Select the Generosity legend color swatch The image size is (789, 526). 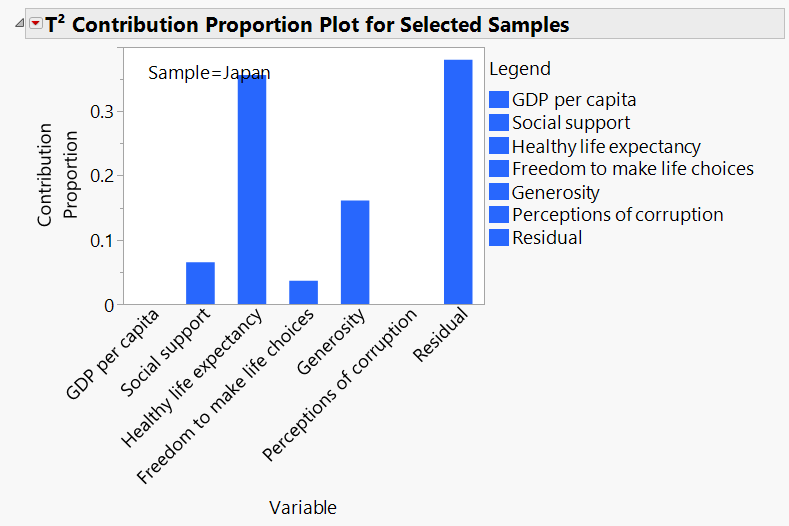pyautogui.click(x=499, y=192)
